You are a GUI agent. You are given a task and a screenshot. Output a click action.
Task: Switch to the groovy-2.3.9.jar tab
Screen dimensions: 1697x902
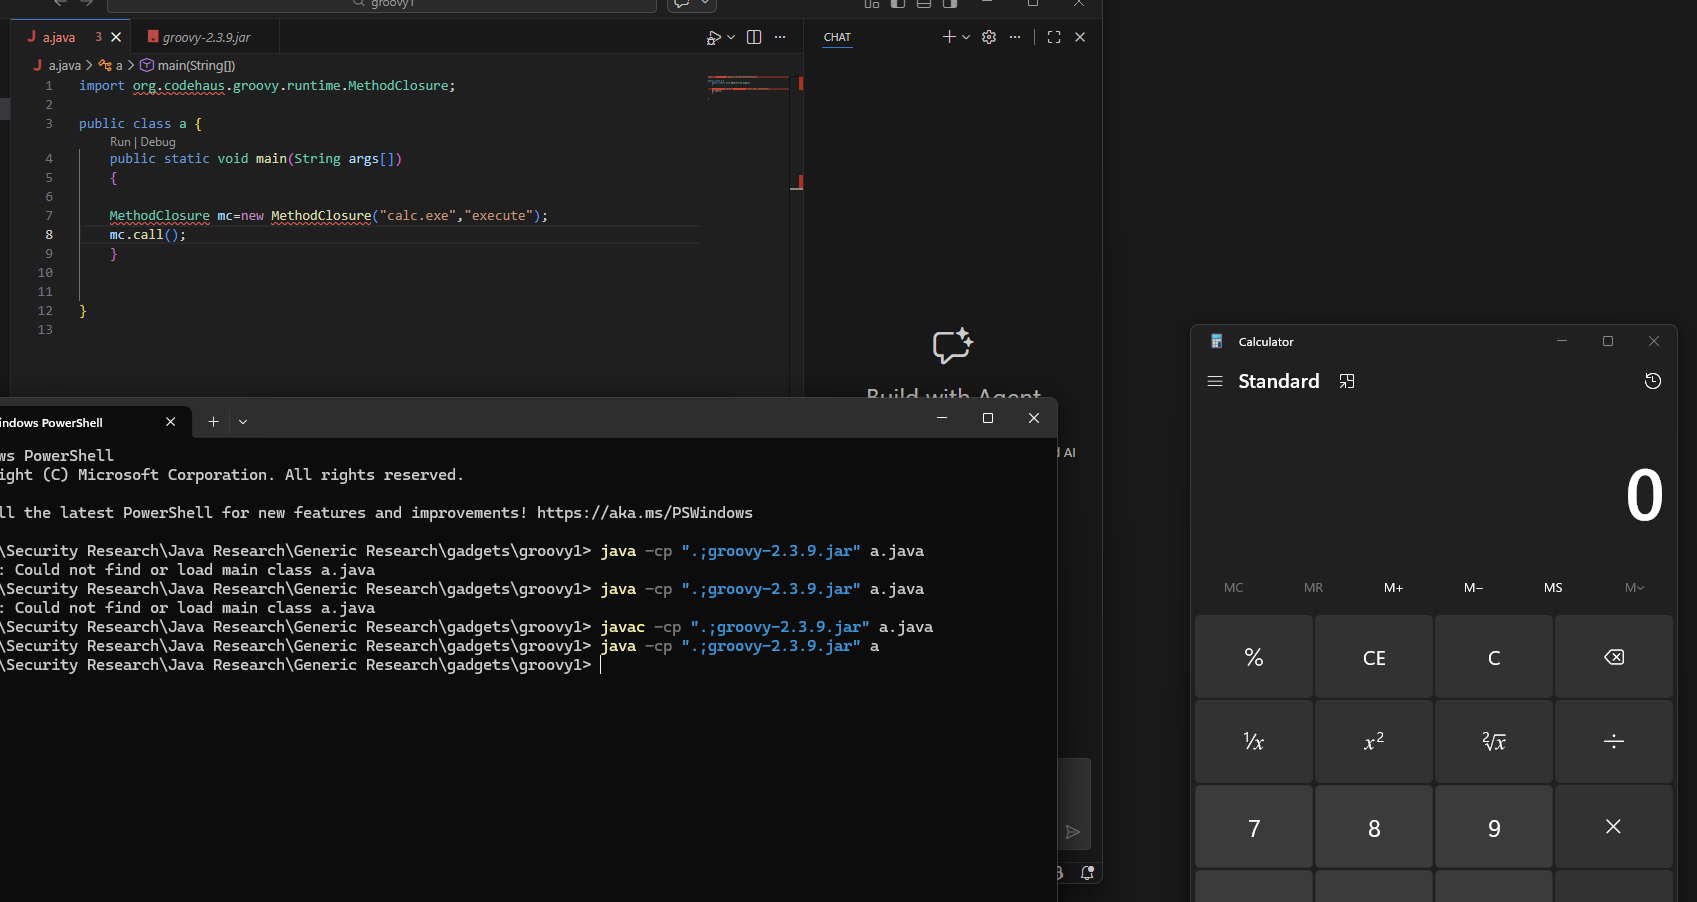(x=206, y=37)
